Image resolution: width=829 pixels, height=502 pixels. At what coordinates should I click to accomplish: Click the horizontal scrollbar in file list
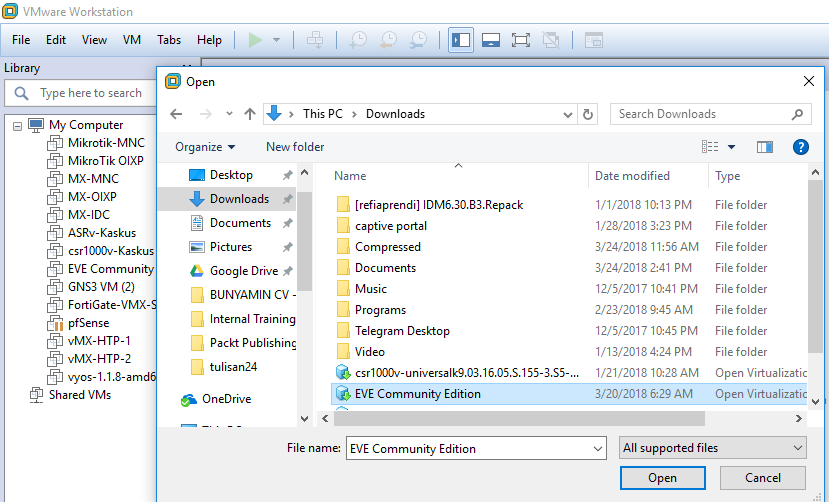pos(519,419)
